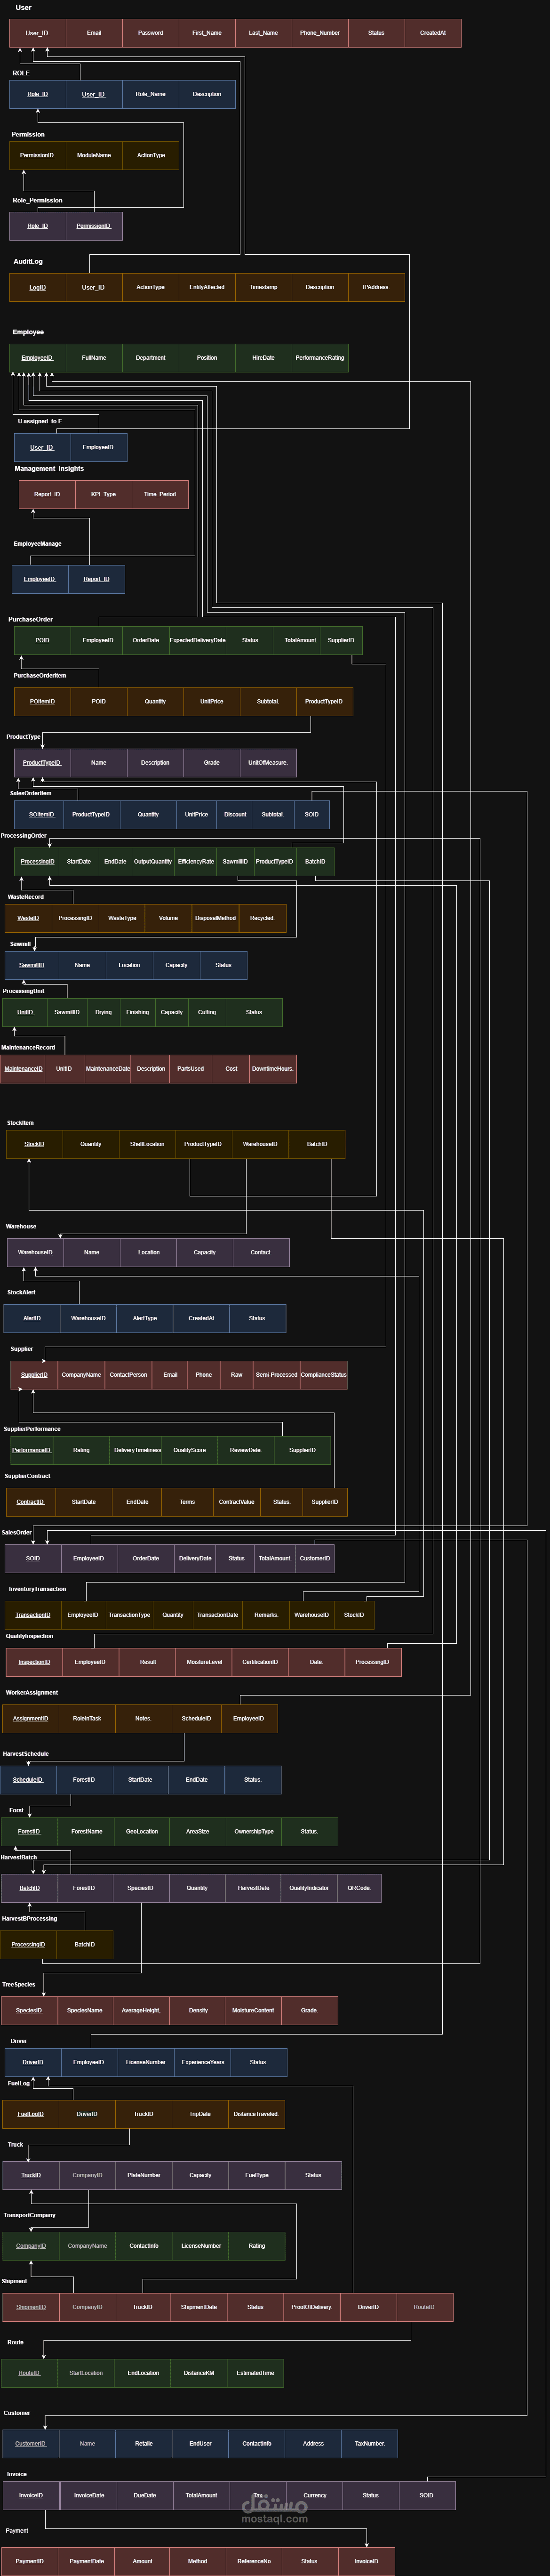
Task: Click Phone_Number in the User table
Action: [x=320, y=33]
